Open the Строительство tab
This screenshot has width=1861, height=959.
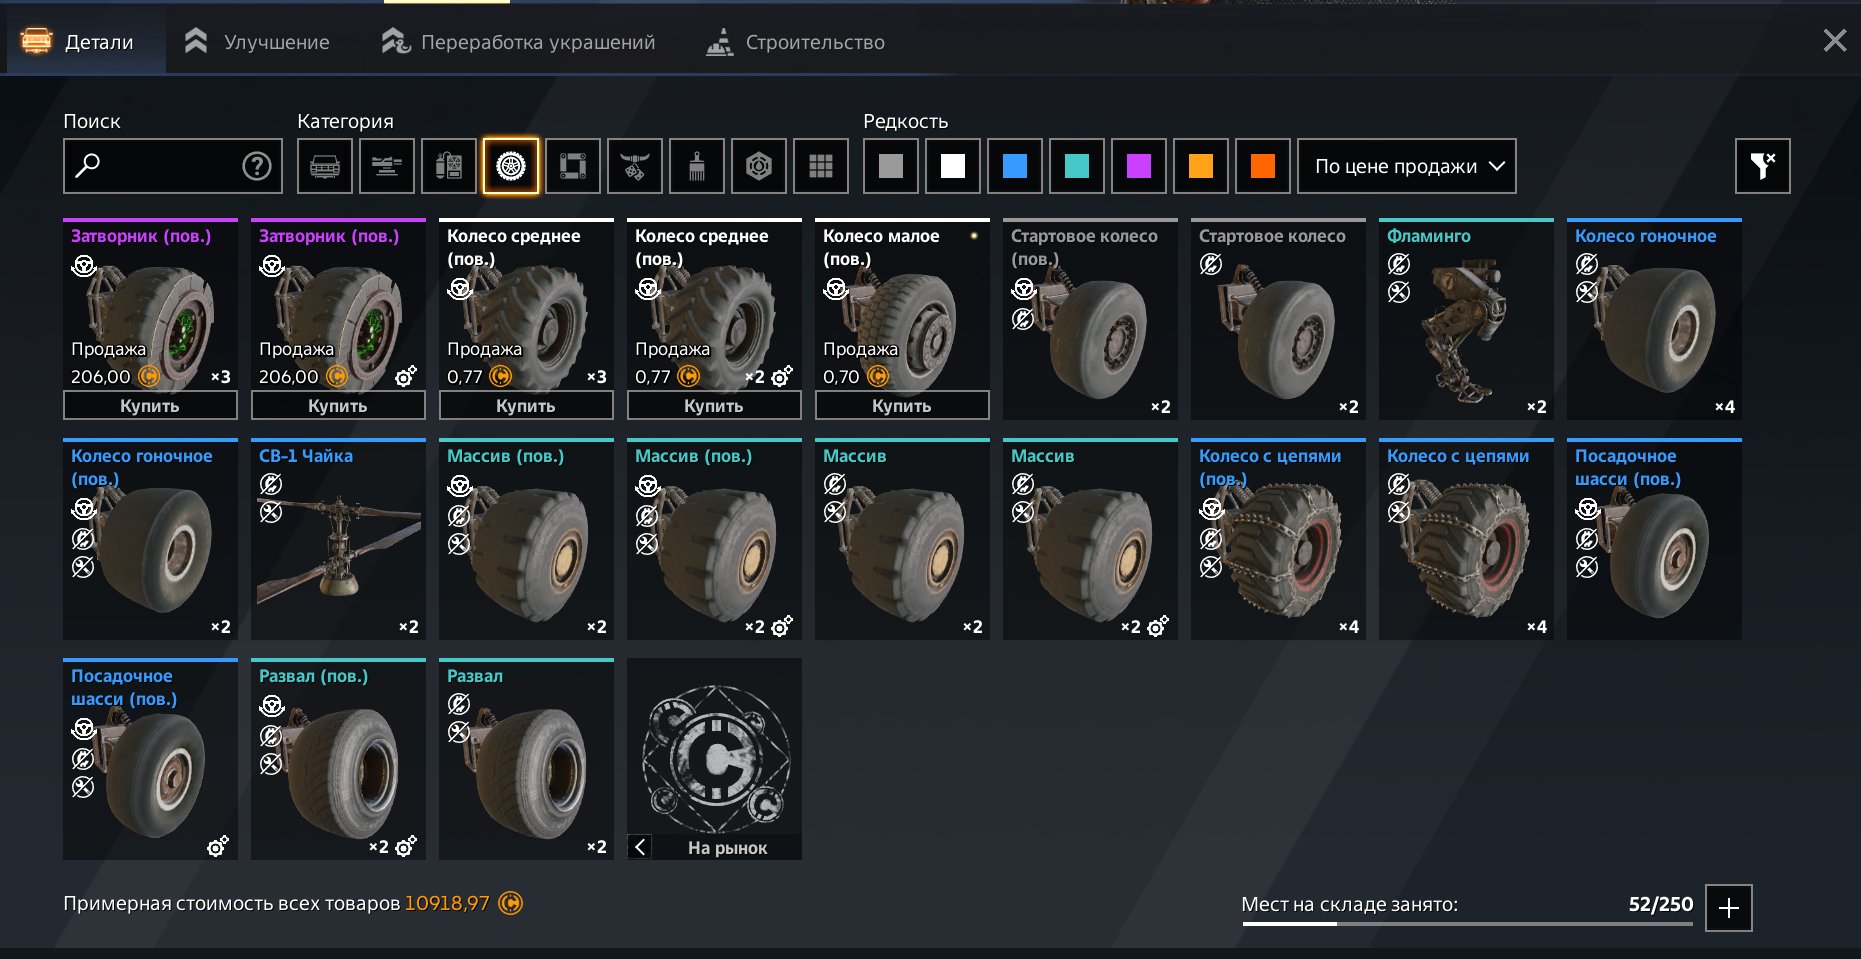click(x=795, y=42)
